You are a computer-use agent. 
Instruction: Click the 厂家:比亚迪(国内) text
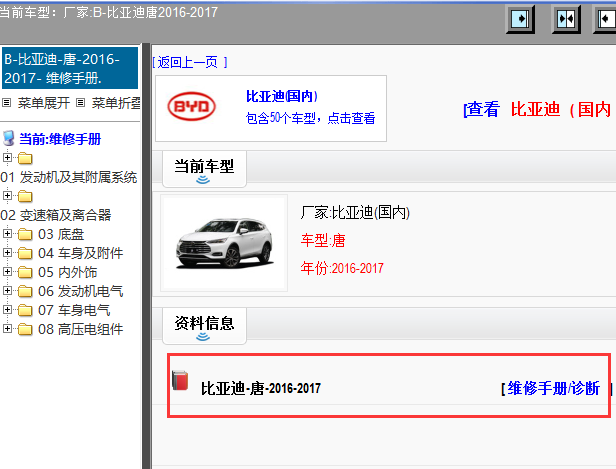355,213
